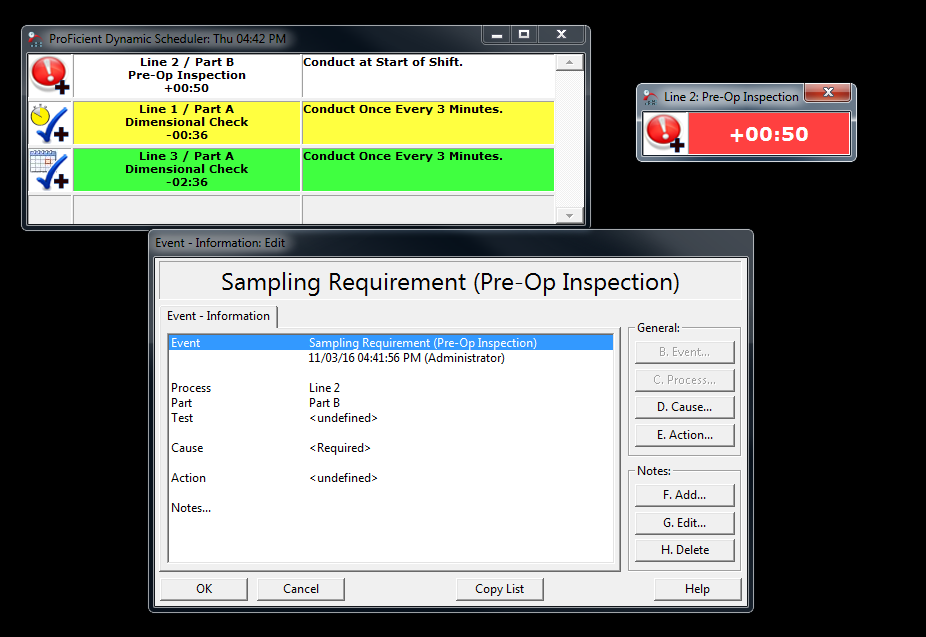Confirm the event with OK
The height and width of the screenshot is (637, 926).
coord(204,589)
